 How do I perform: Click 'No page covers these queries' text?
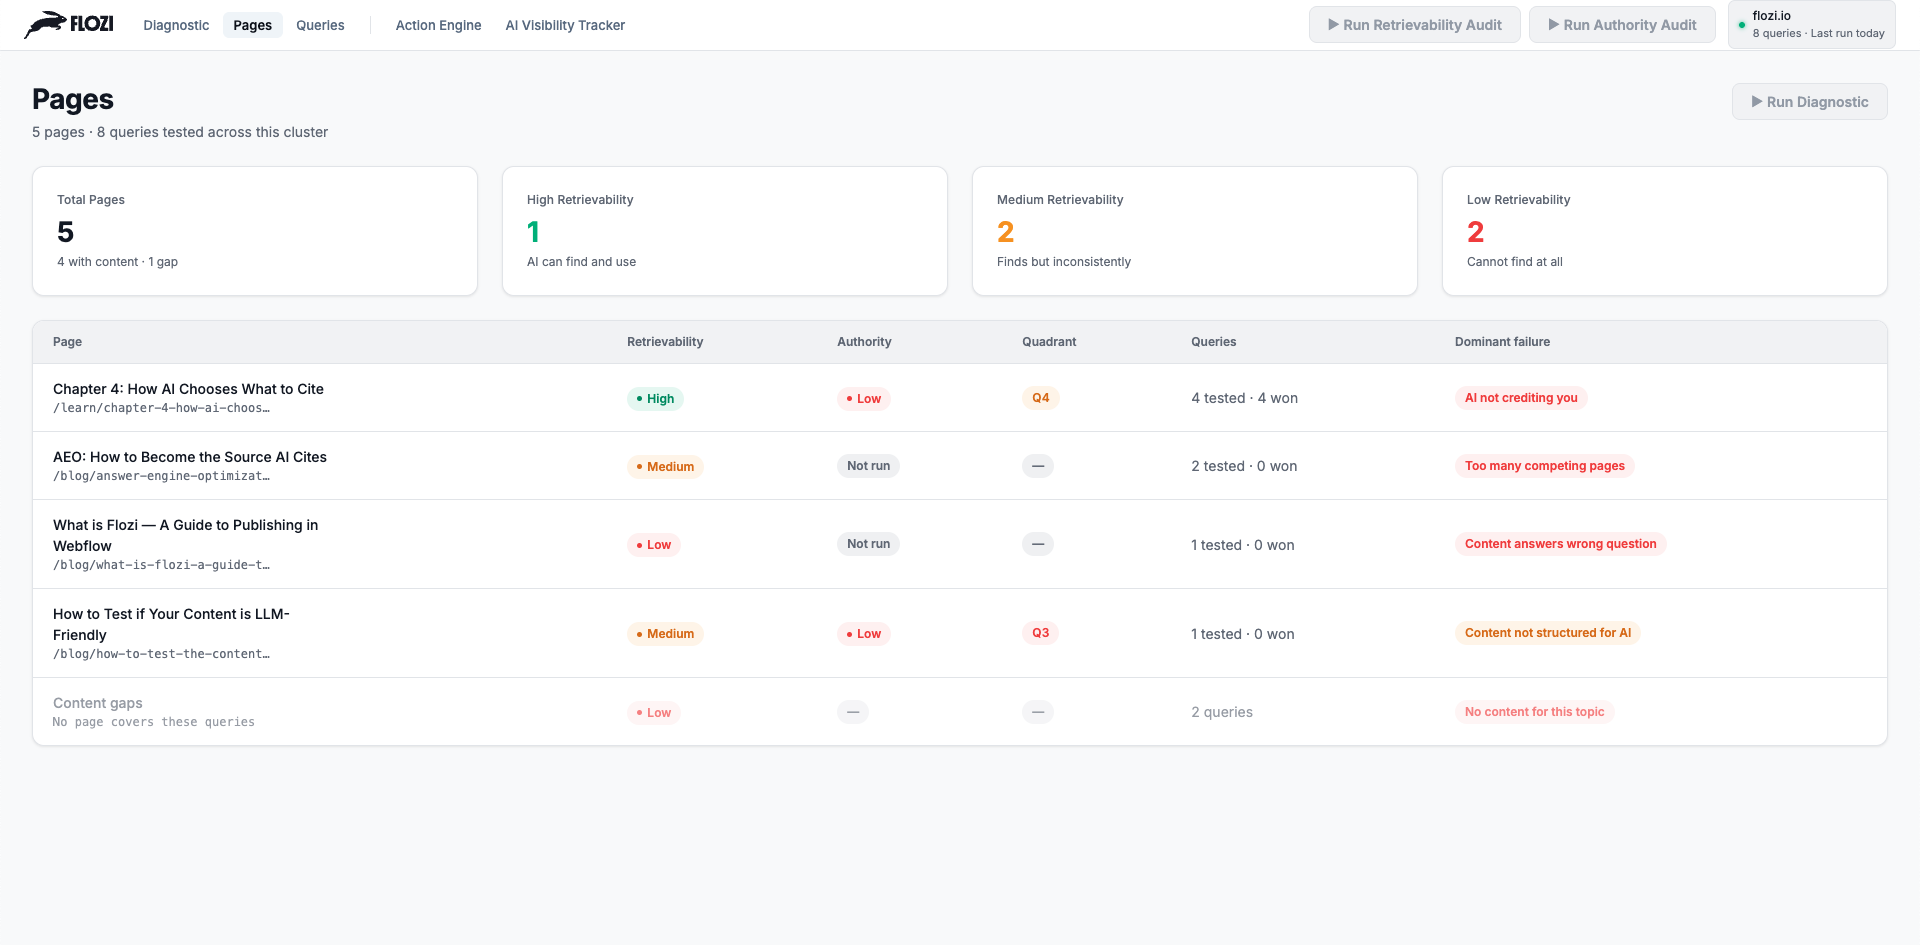pyautogui.click(x=154, y=722)
